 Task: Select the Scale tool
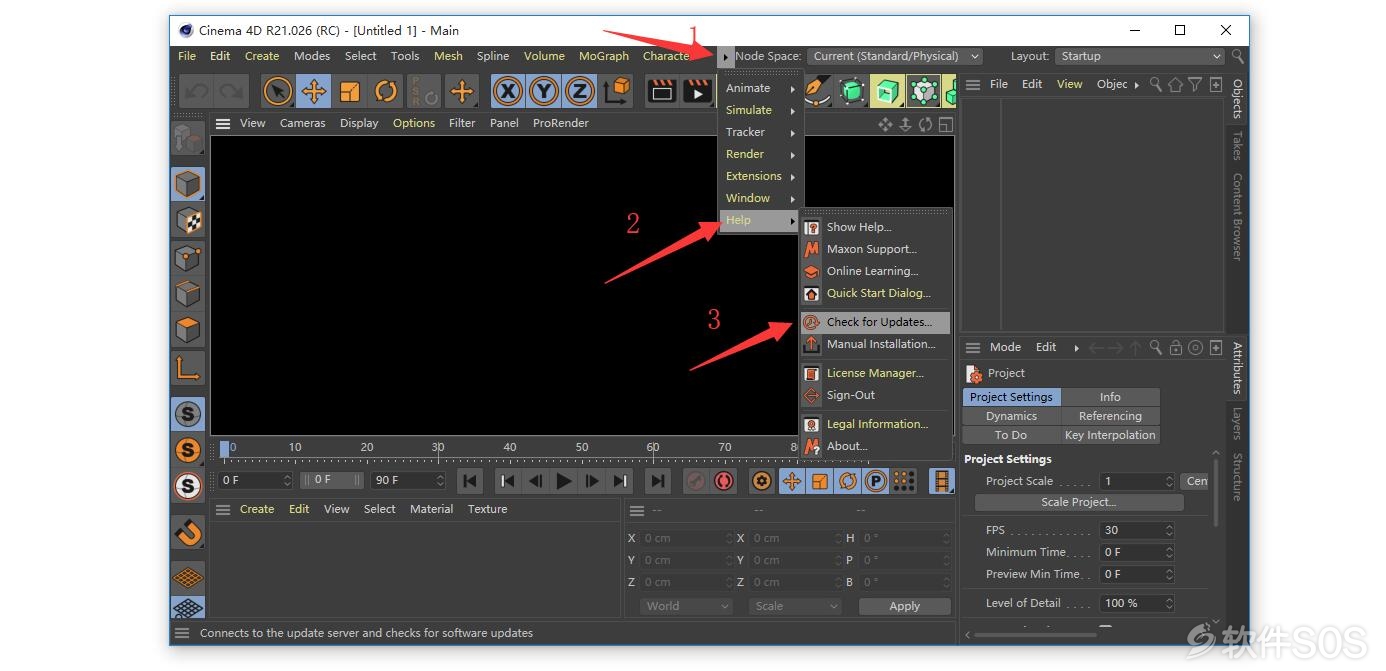(350, 92)
